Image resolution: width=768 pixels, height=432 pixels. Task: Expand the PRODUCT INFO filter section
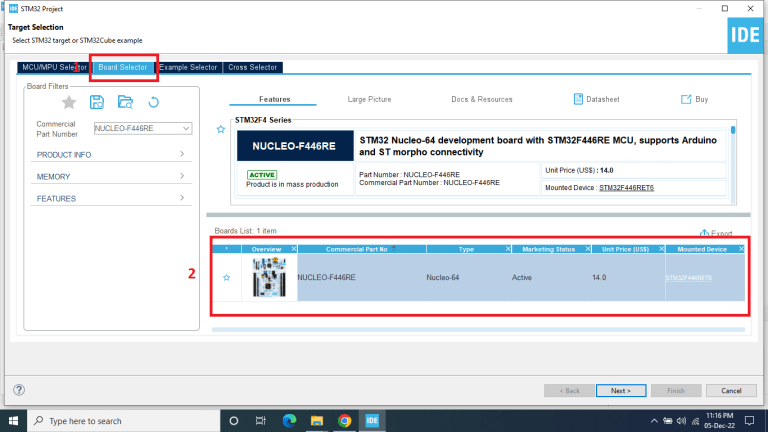[x=111, y=155]
